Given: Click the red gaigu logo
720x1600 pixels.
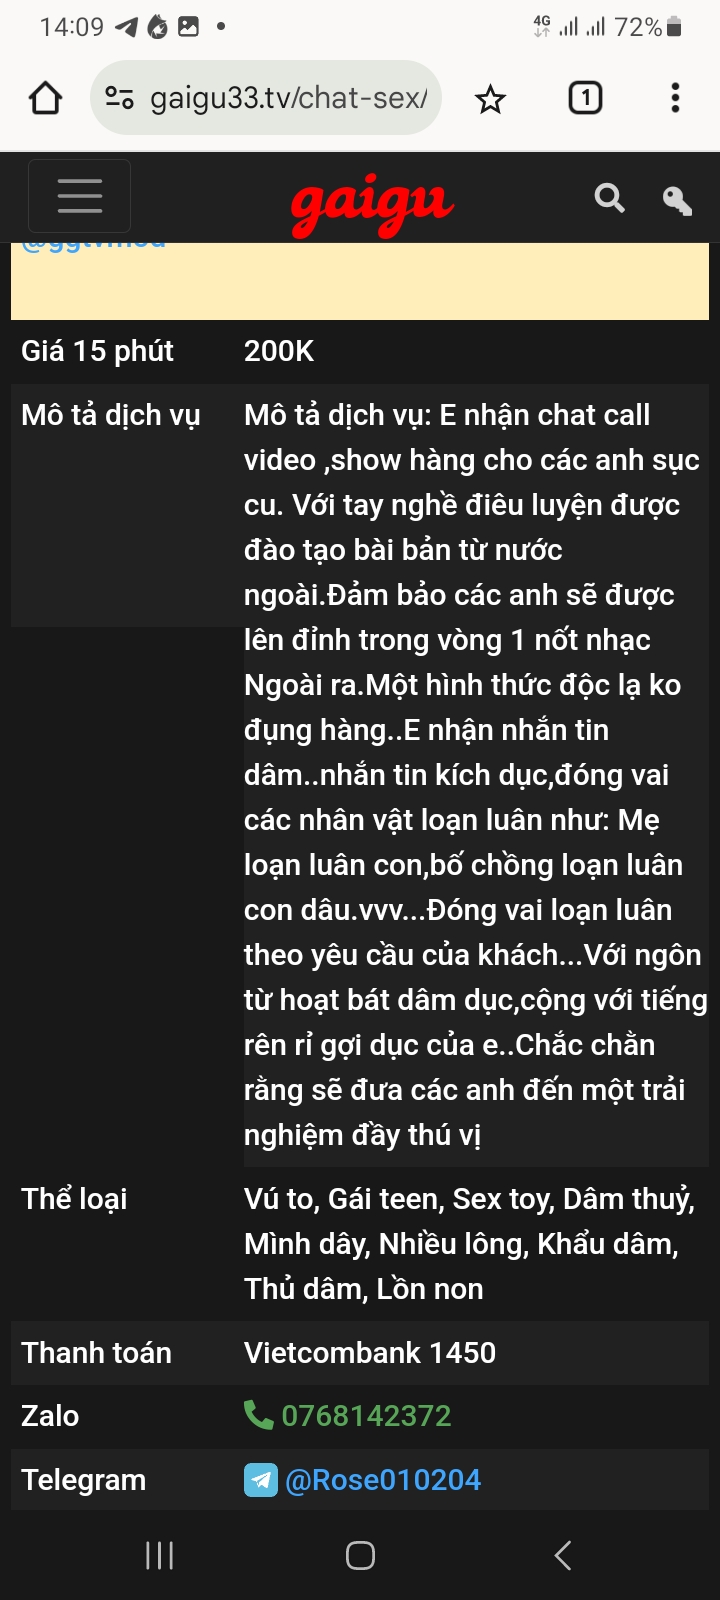Looking at the screenshot, I should (372, 205).
